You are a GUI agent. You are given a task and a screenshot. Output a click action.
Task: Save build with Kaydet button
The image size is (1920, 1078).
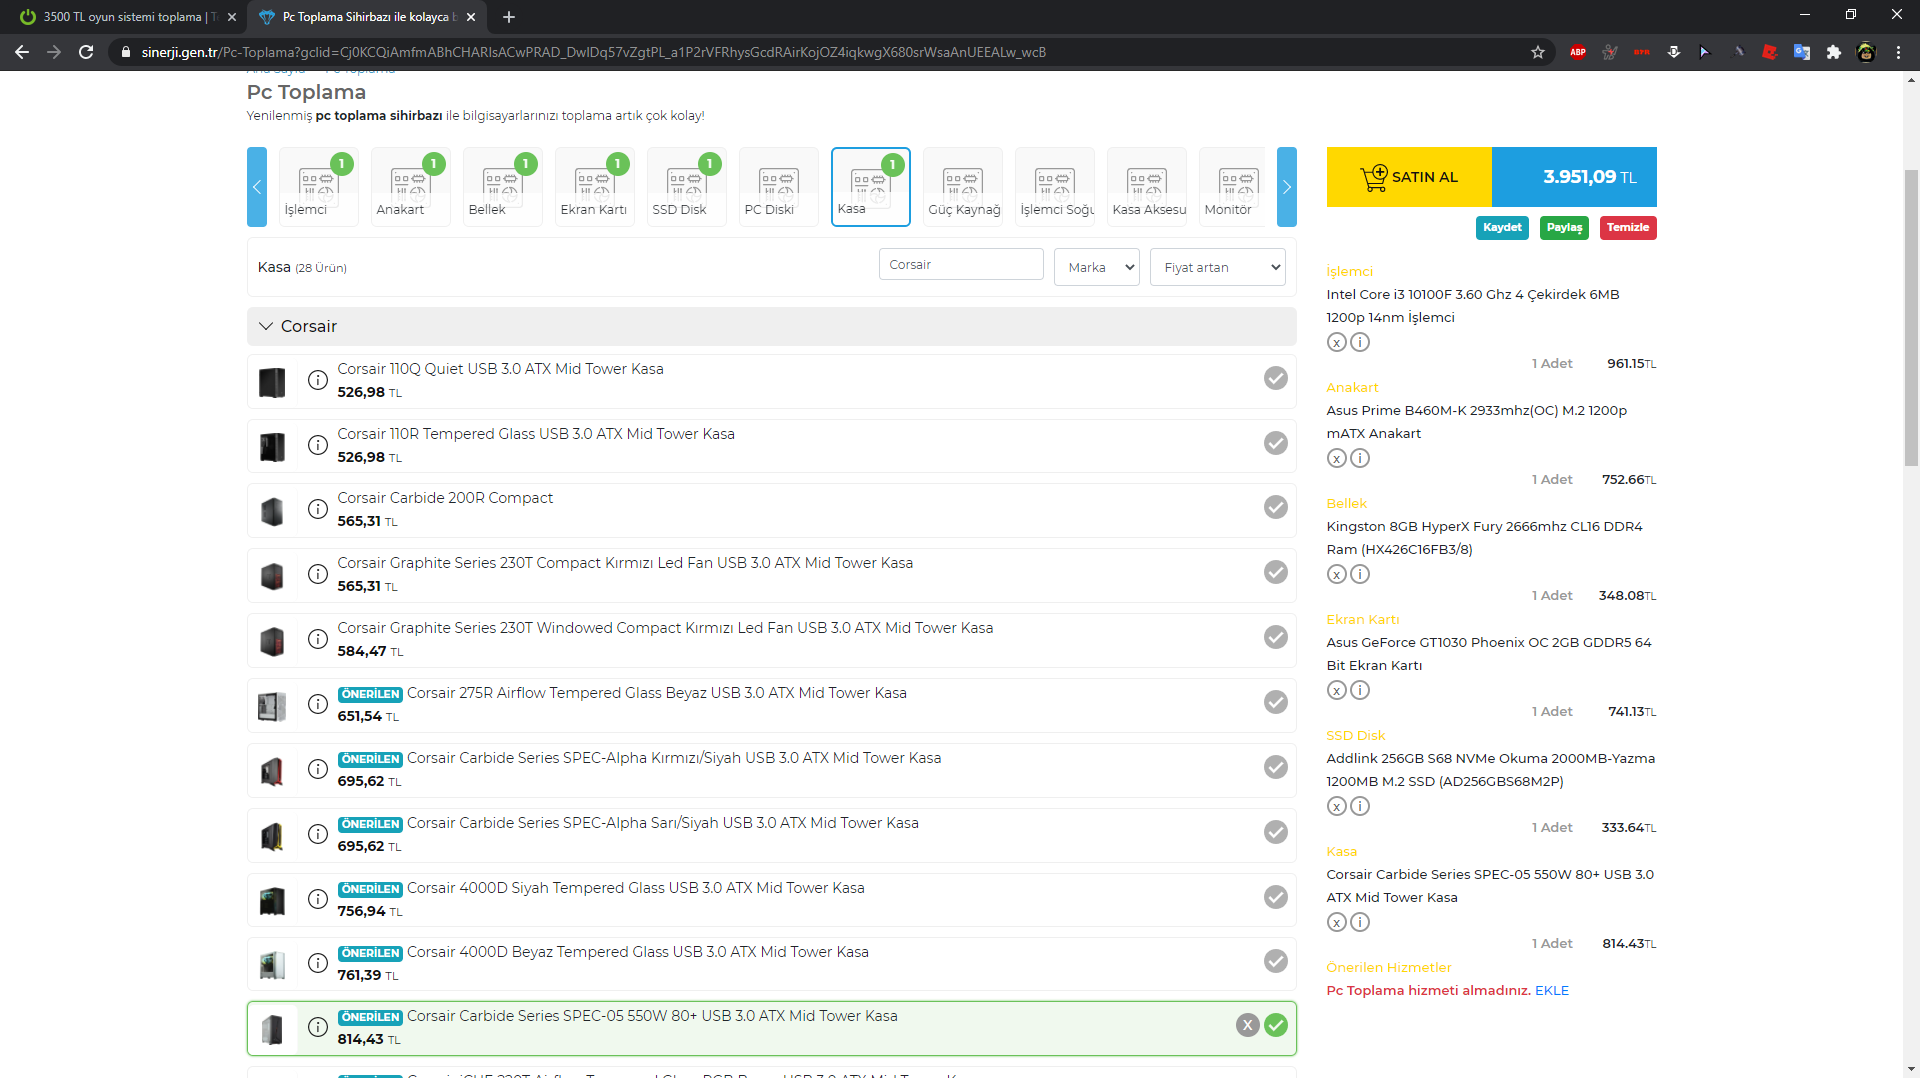coord(1502,228)
